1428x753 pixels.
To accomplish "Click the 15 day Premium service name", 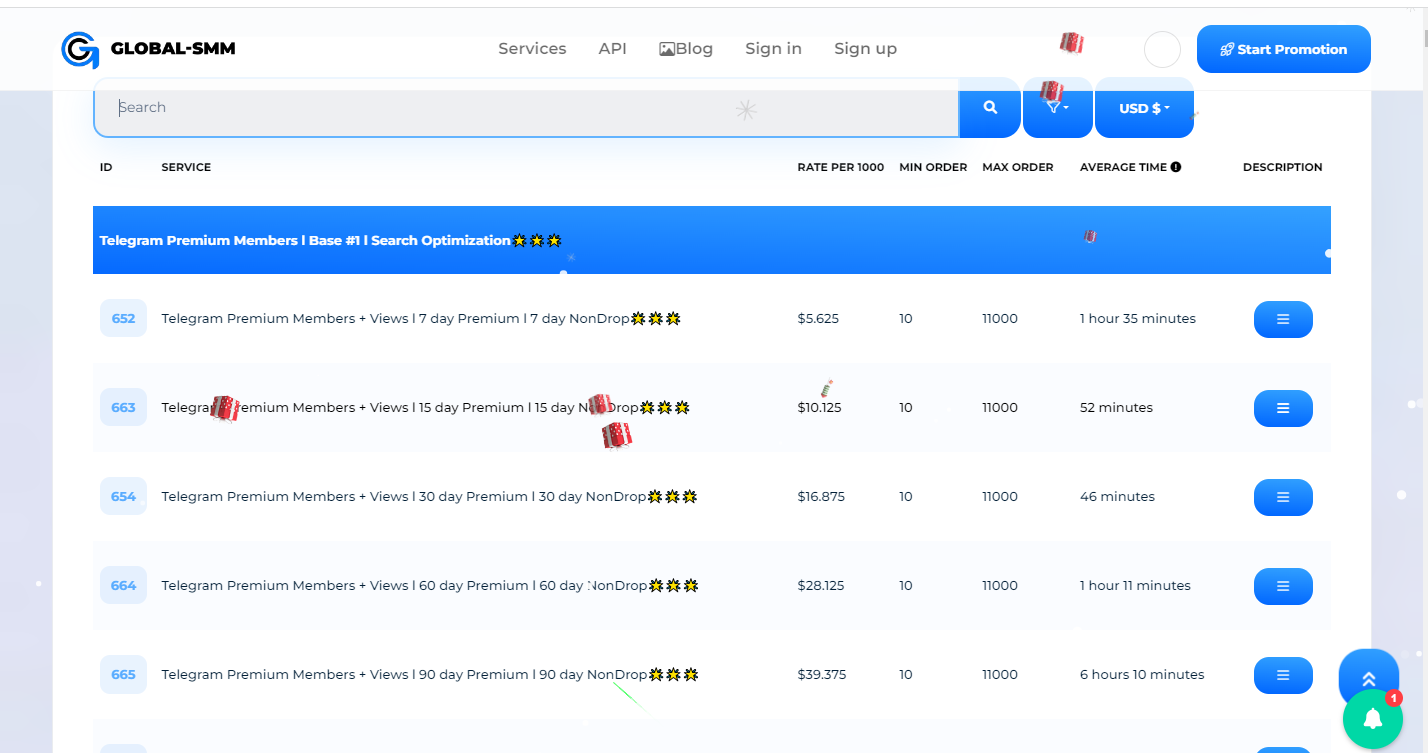I will point(426,408).
